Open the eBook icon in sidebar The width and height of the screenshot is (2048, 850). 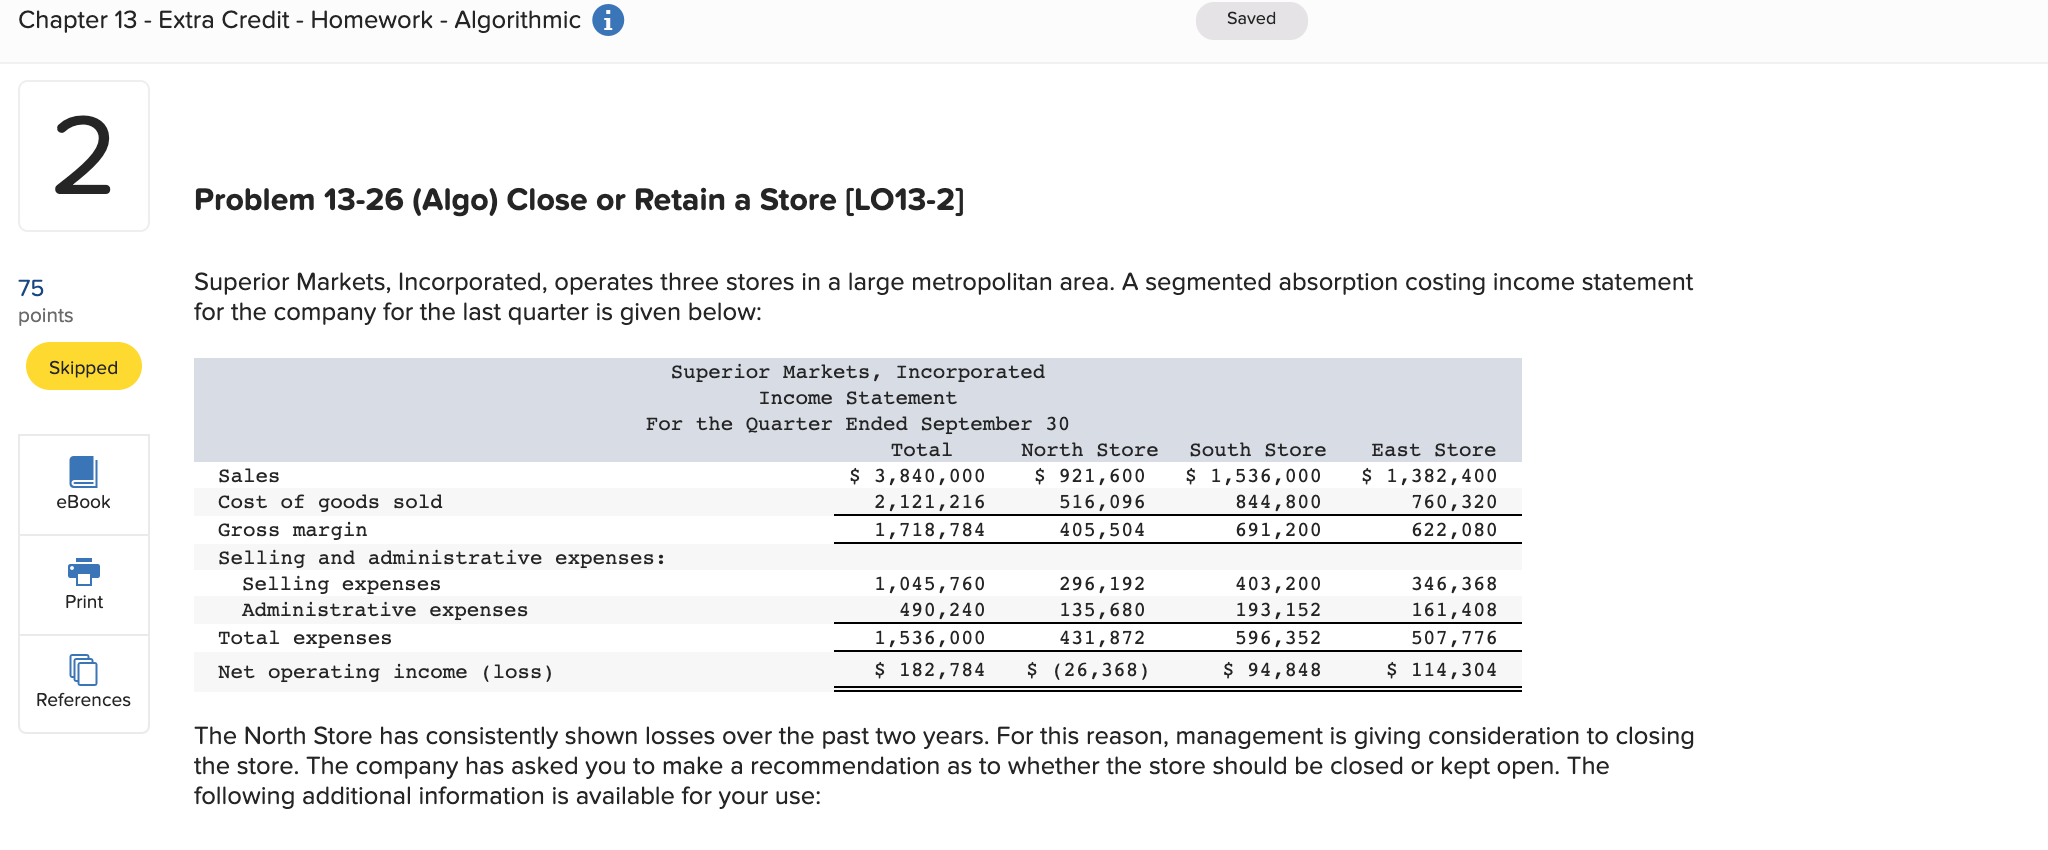[83, 471]
